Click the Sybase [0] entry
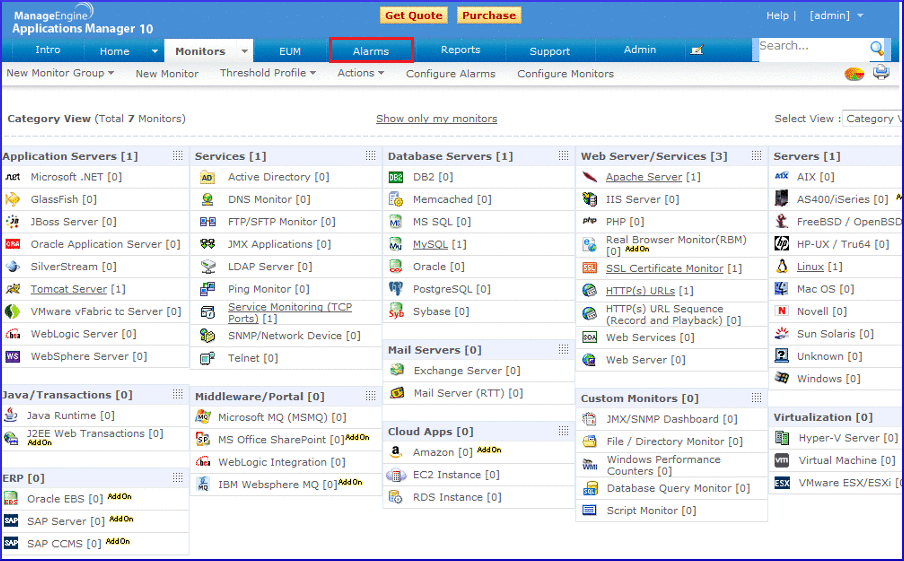The image size is (904, 561). (x=440, y=311)
